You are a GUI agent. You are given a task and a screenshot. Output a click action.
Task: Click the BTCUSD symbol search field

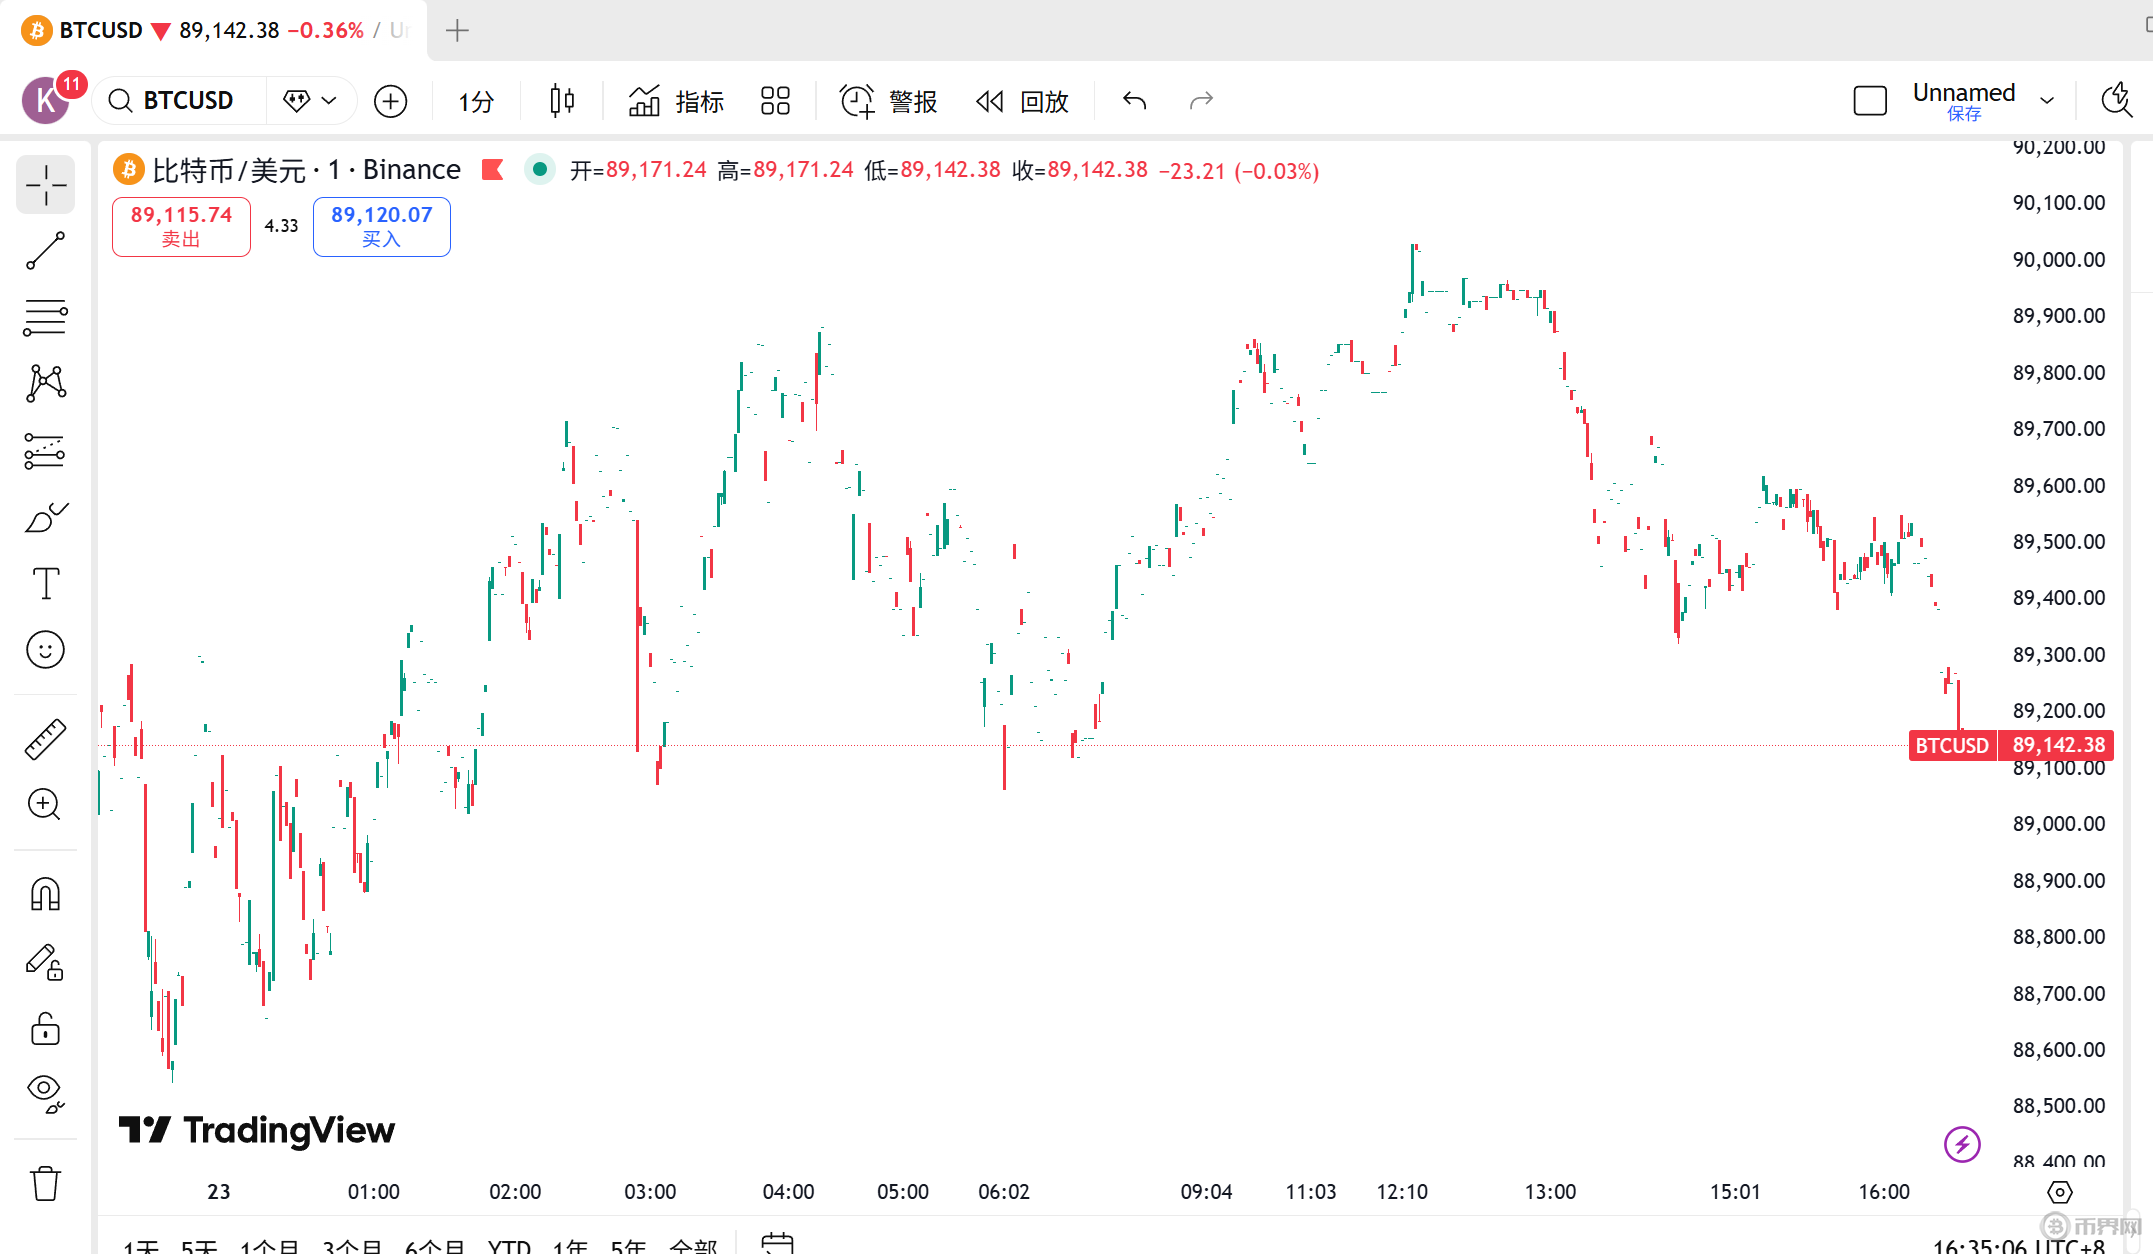[186, 101]
